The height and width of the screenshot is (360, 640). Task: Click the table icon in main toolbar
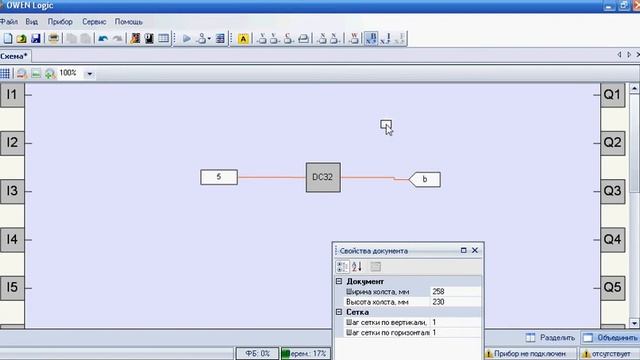coord(163,38)
